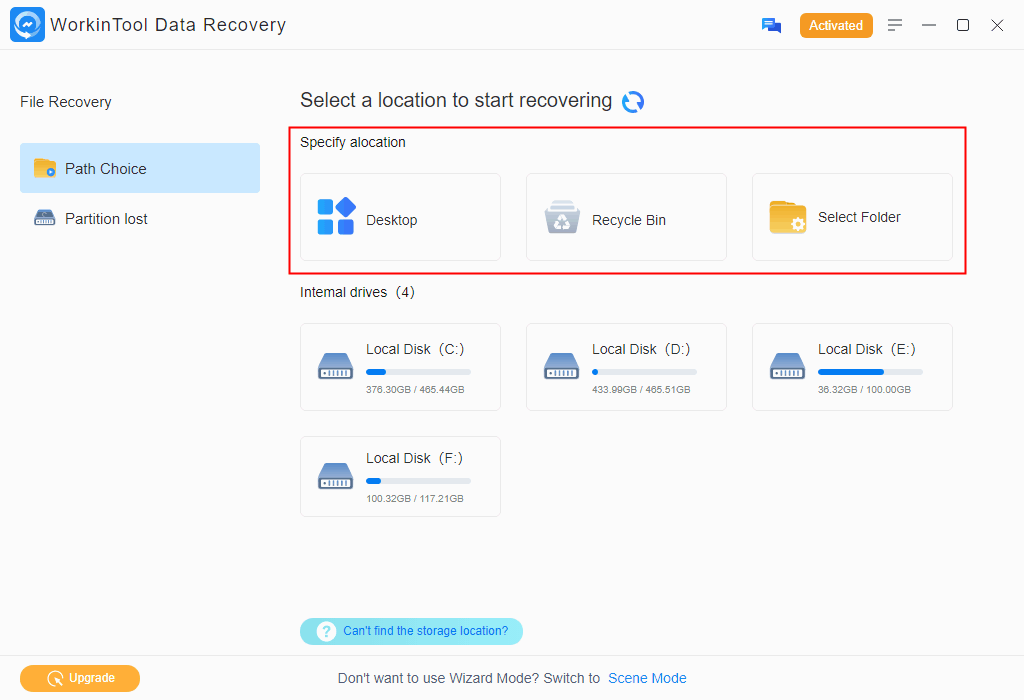Screen dimensions: 1024x700
Task: Choose the Recycle Bin icon
Action: tap(562, 217)
